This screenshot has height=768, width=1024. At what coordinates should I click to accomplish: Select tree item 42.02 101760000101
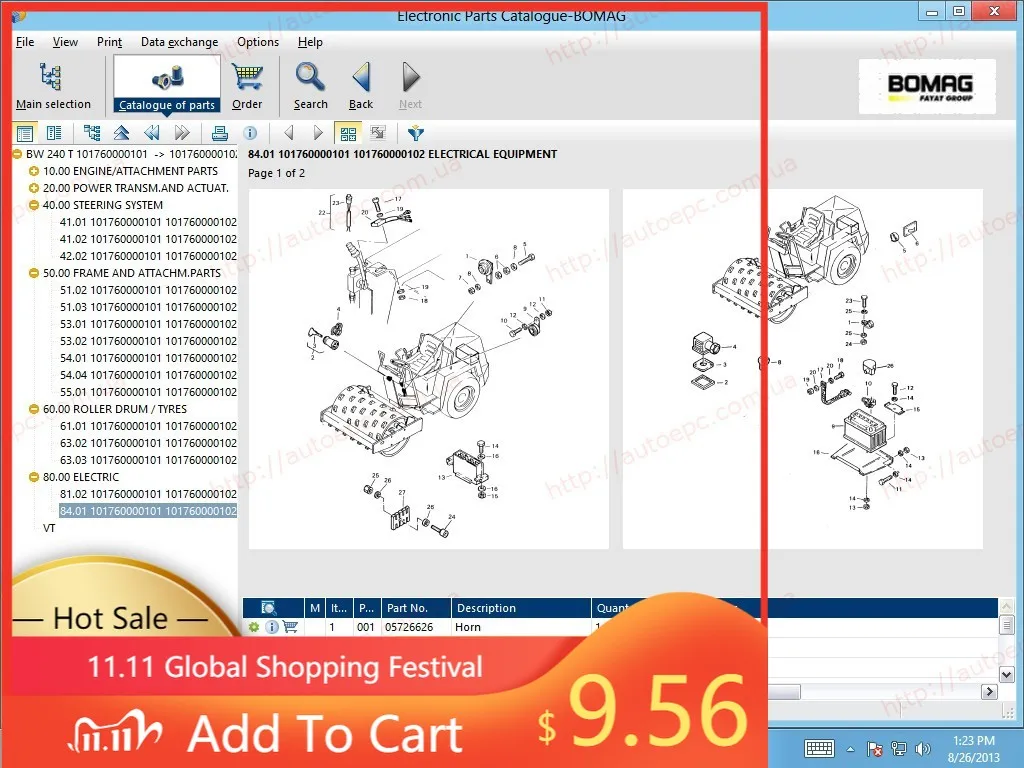(x=148, y=256)
